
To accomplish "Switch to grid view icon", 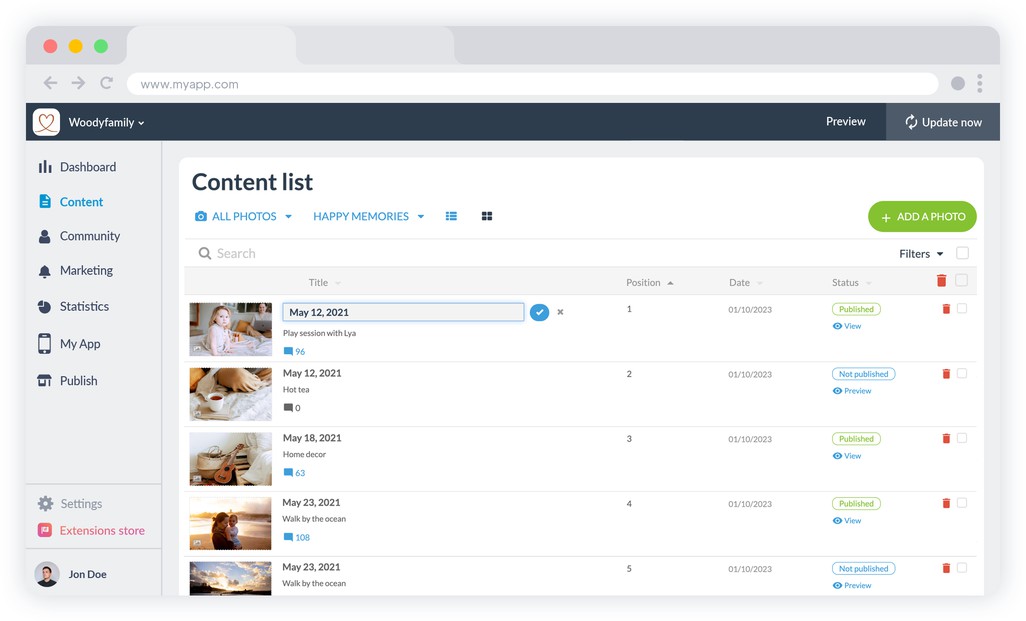I will coord(487,216).
